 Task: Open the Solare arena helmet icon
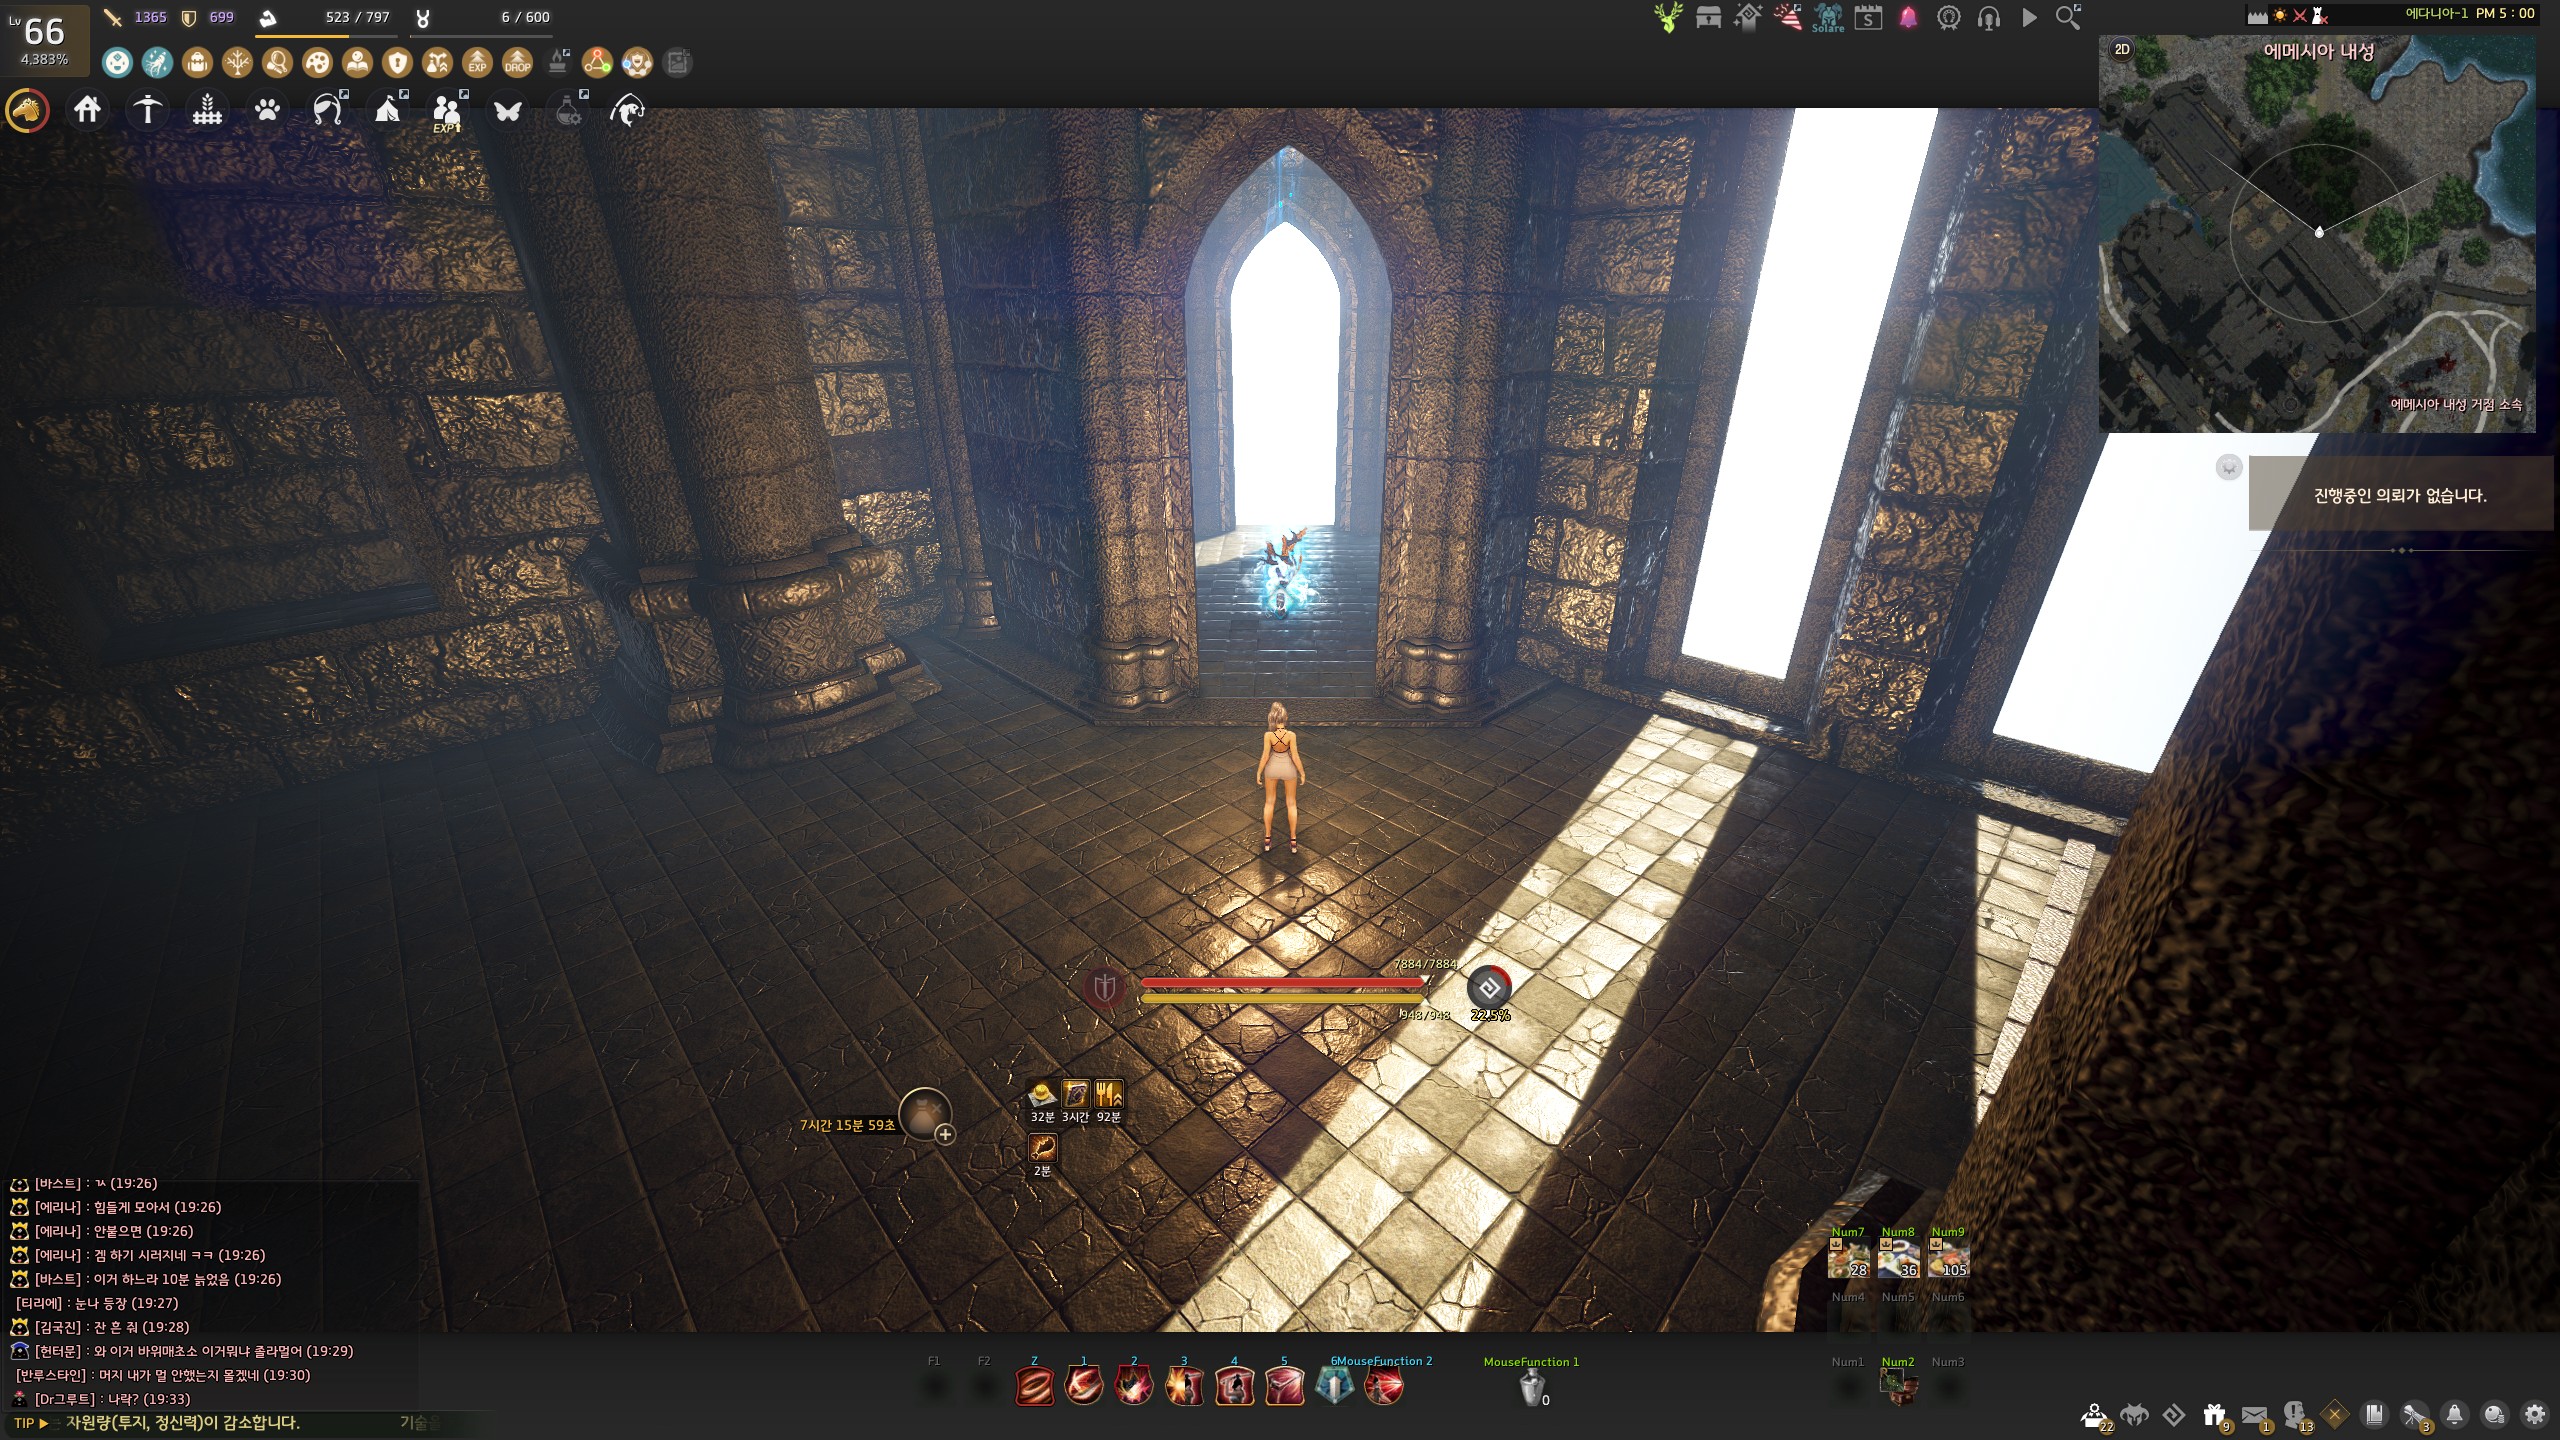[x=1828, y=17]
